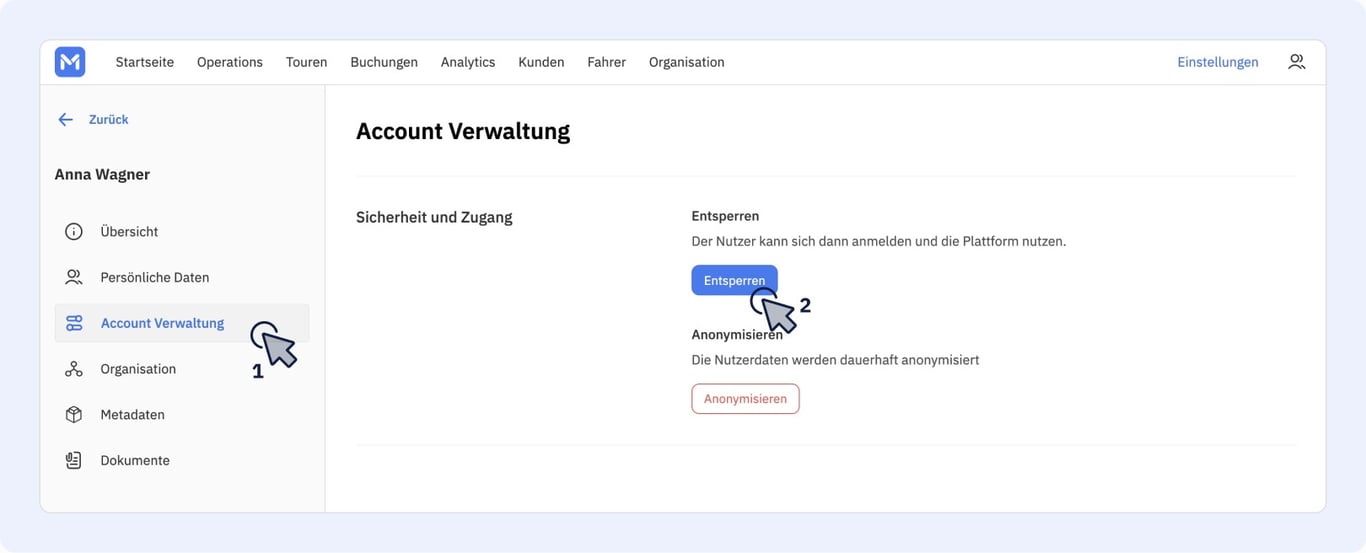Open the Analytics section
The image size is (1366, 553).
pyautogui.click(x=468, y=62)
